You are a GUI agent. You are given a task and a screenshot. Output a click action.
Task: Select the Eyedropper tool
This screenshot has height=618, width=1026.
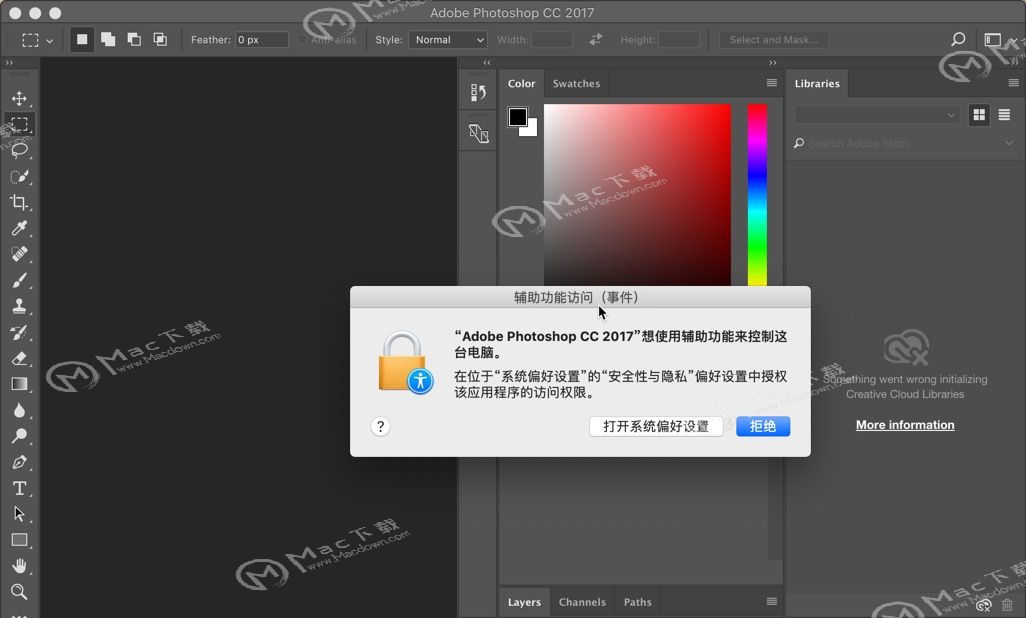point(19,228)
